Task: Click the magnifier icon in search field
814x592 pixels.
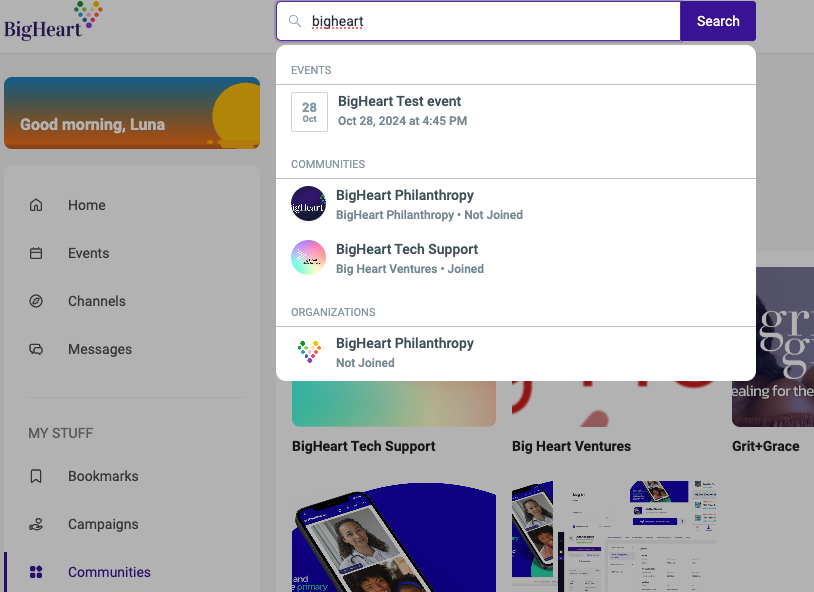Action: point(295,21)
